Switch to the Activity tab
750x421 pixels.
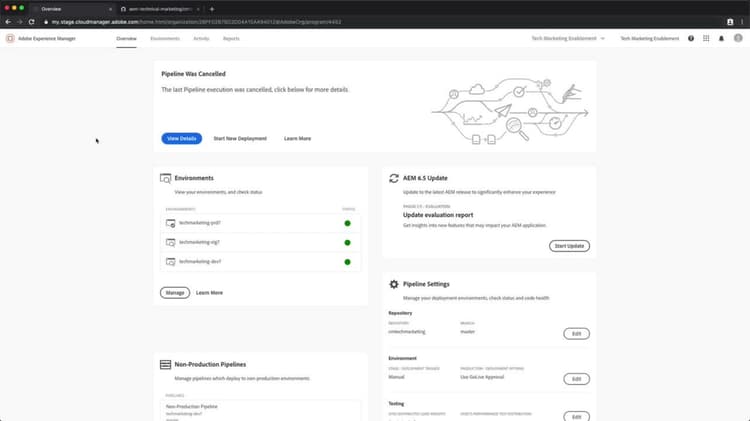[201, 38]
